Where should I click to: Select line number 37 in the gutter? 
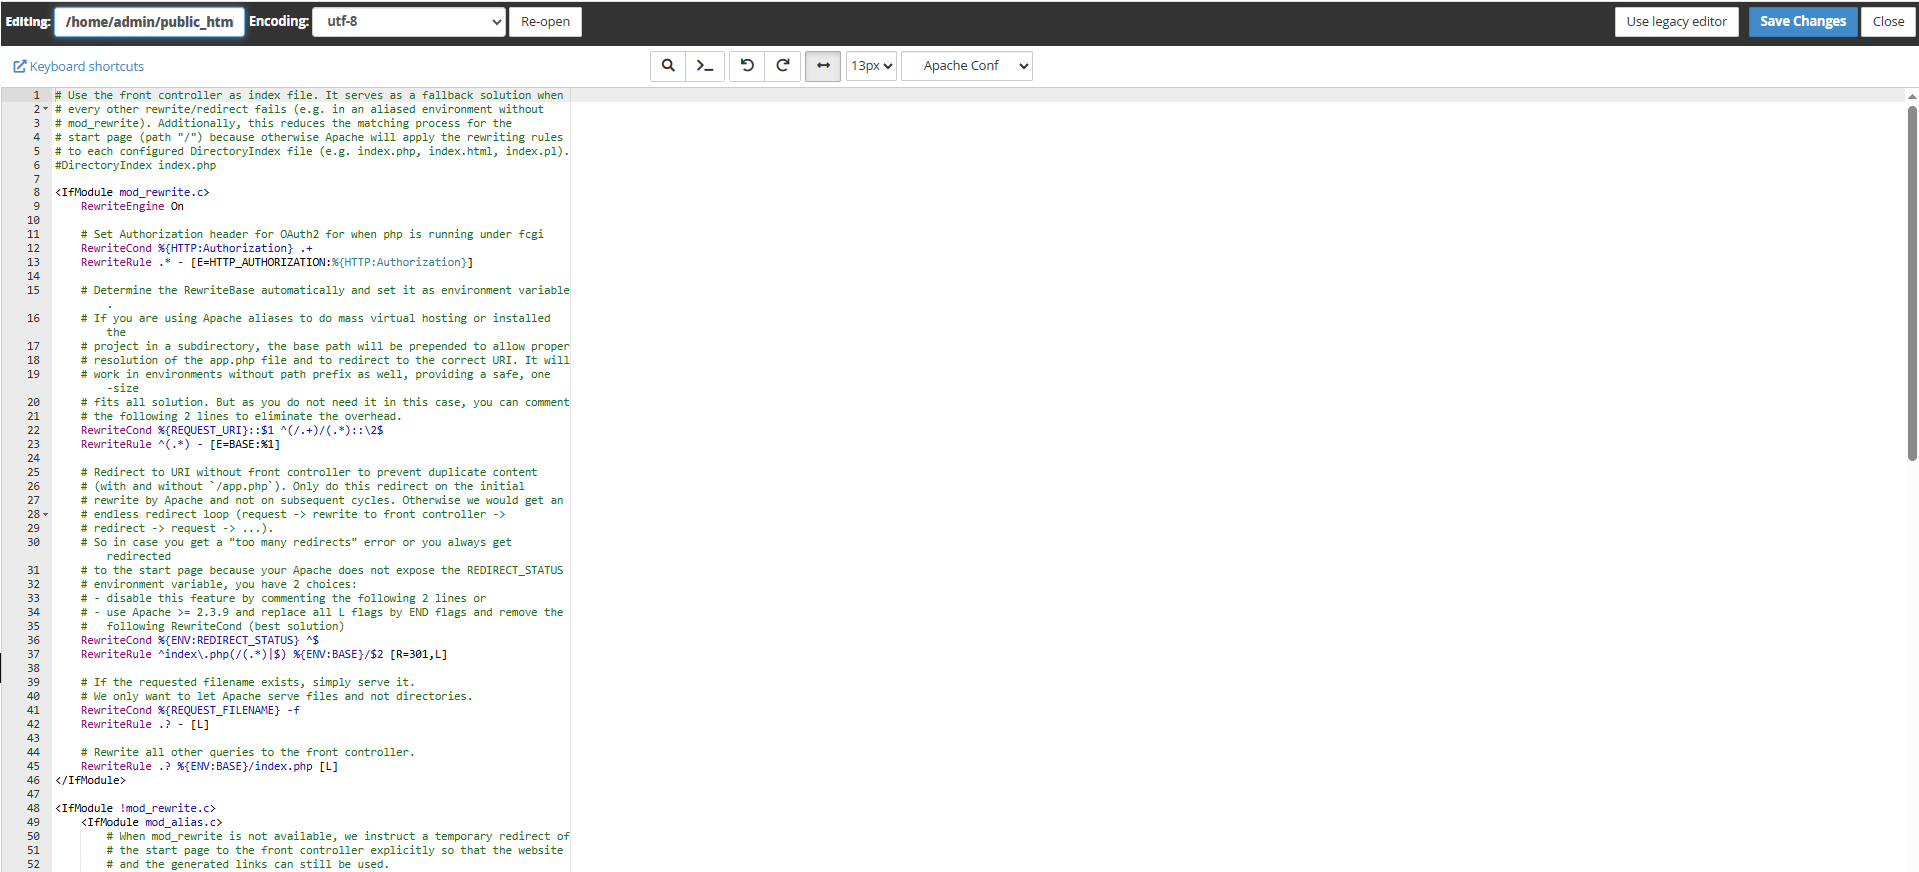33,655
